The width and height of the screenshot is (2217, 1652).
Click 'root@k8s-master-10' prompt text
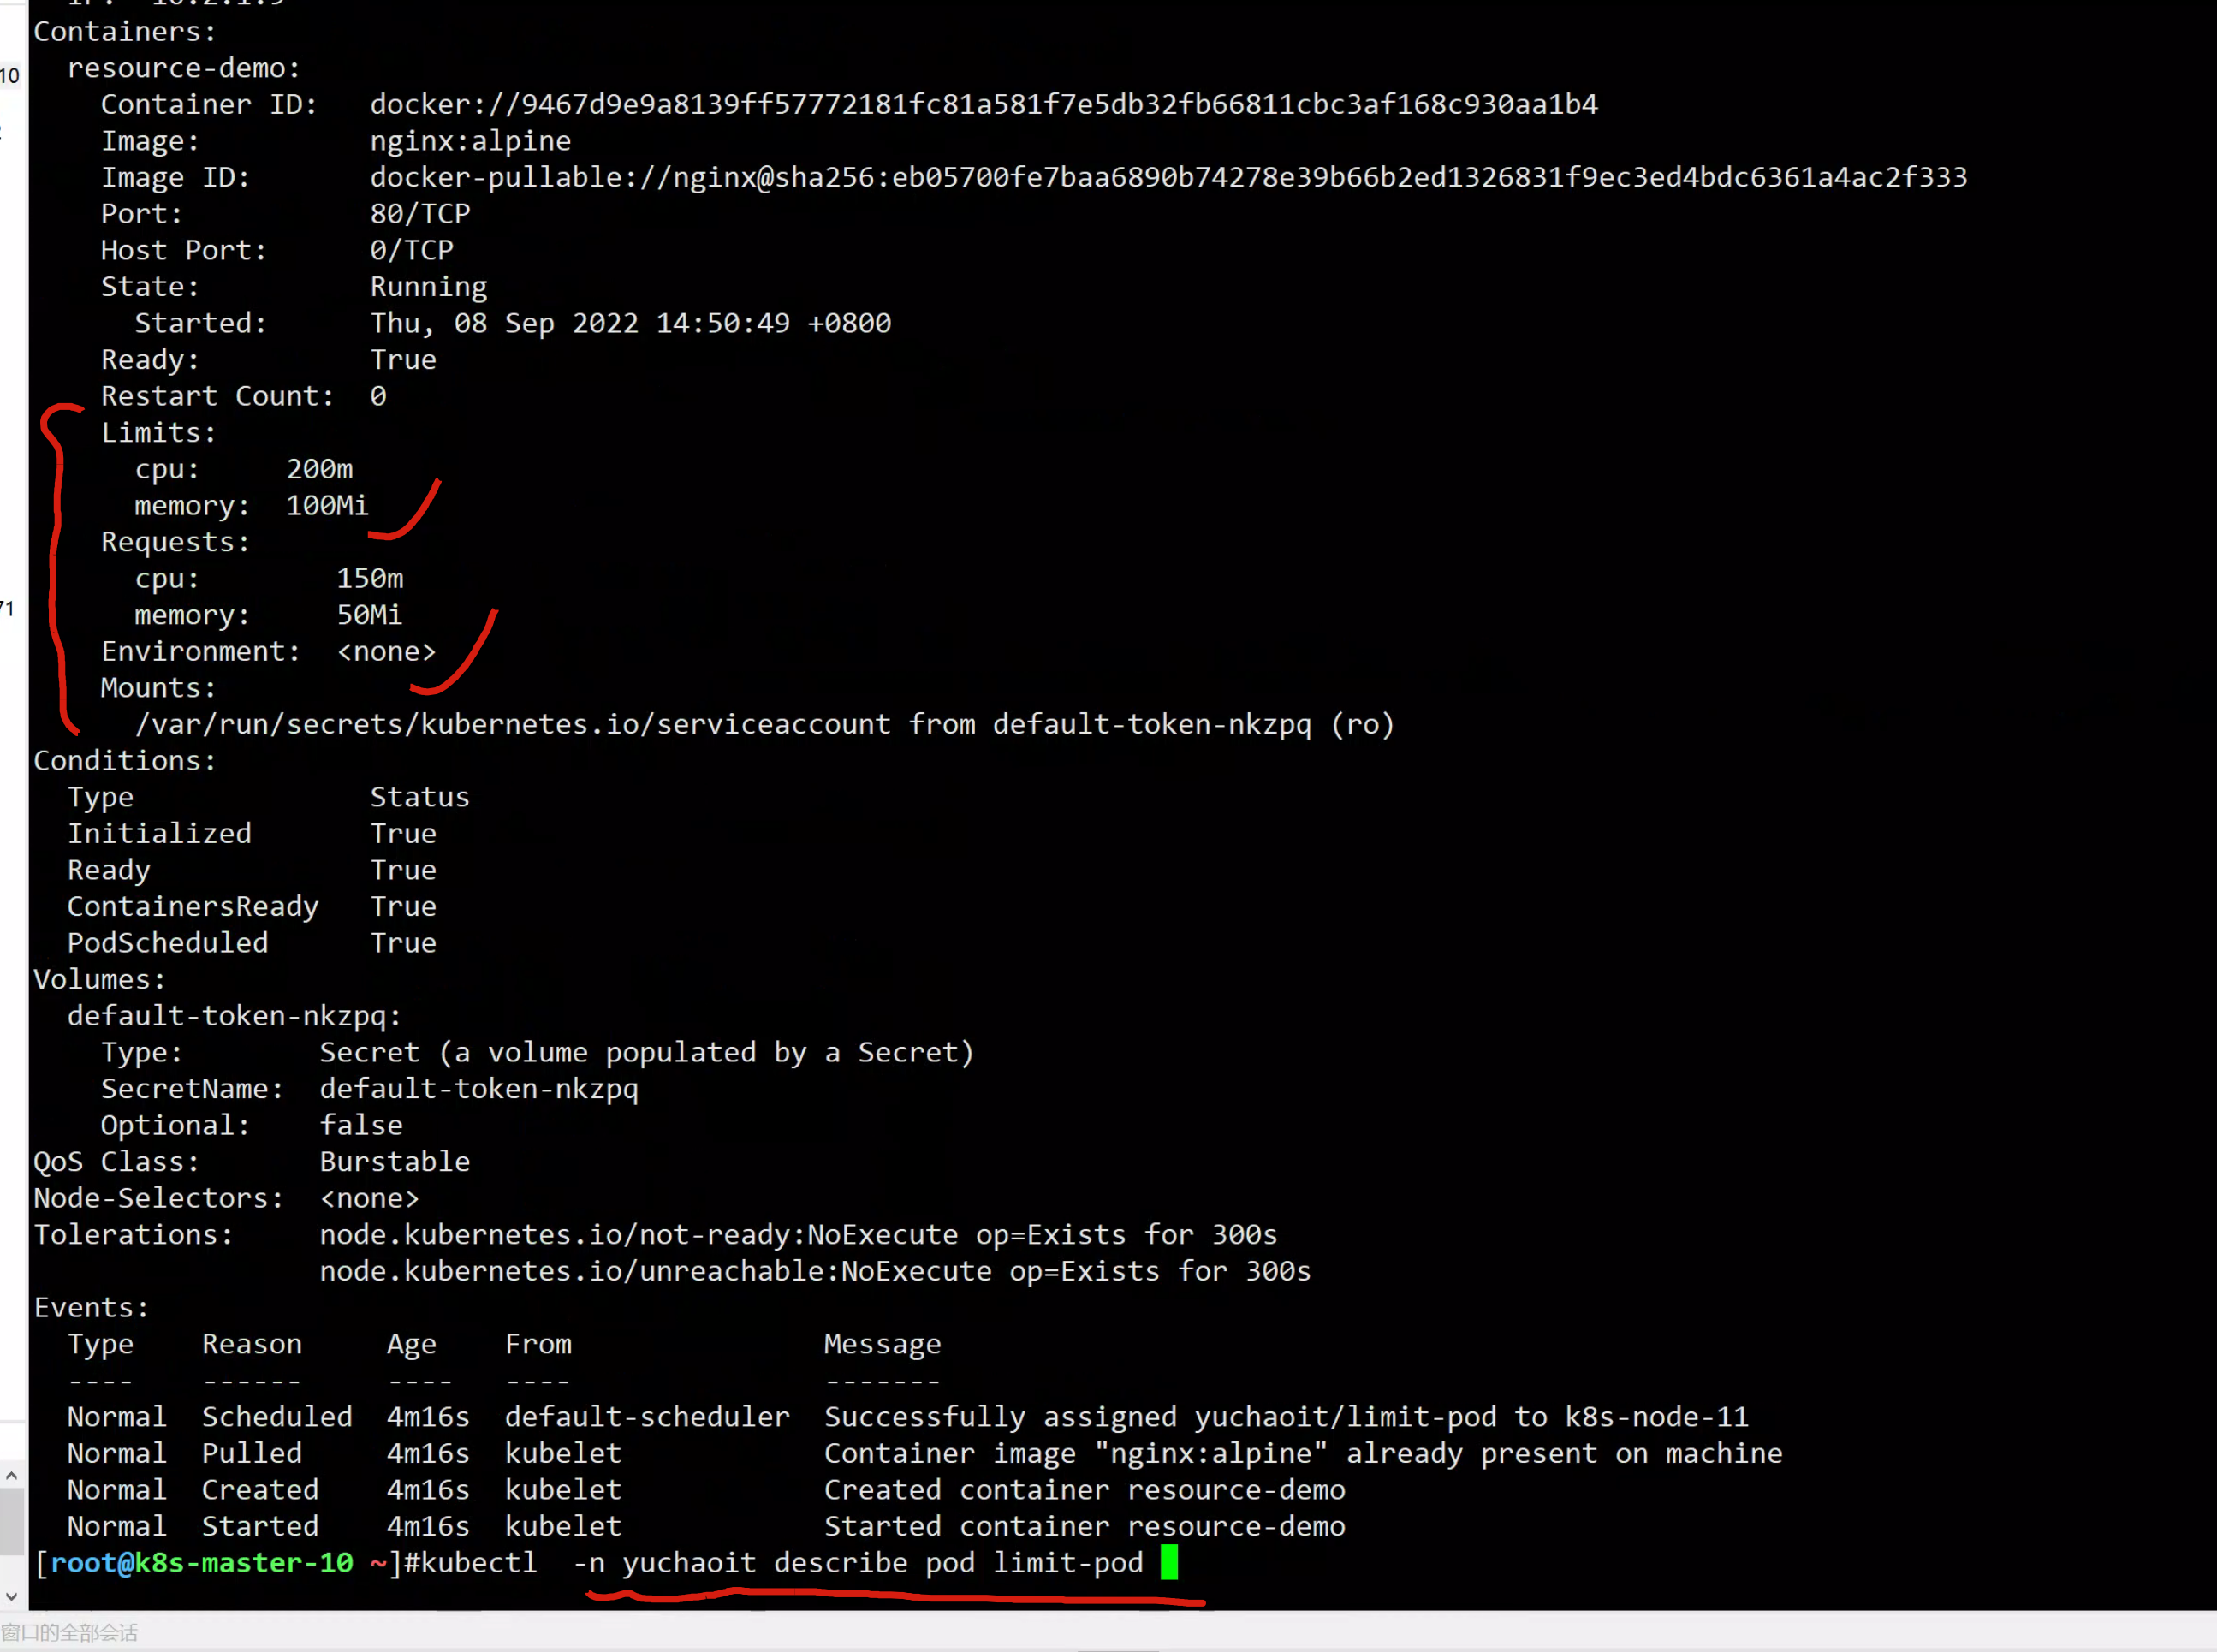pyautogui.click(x=201, y=1562)
